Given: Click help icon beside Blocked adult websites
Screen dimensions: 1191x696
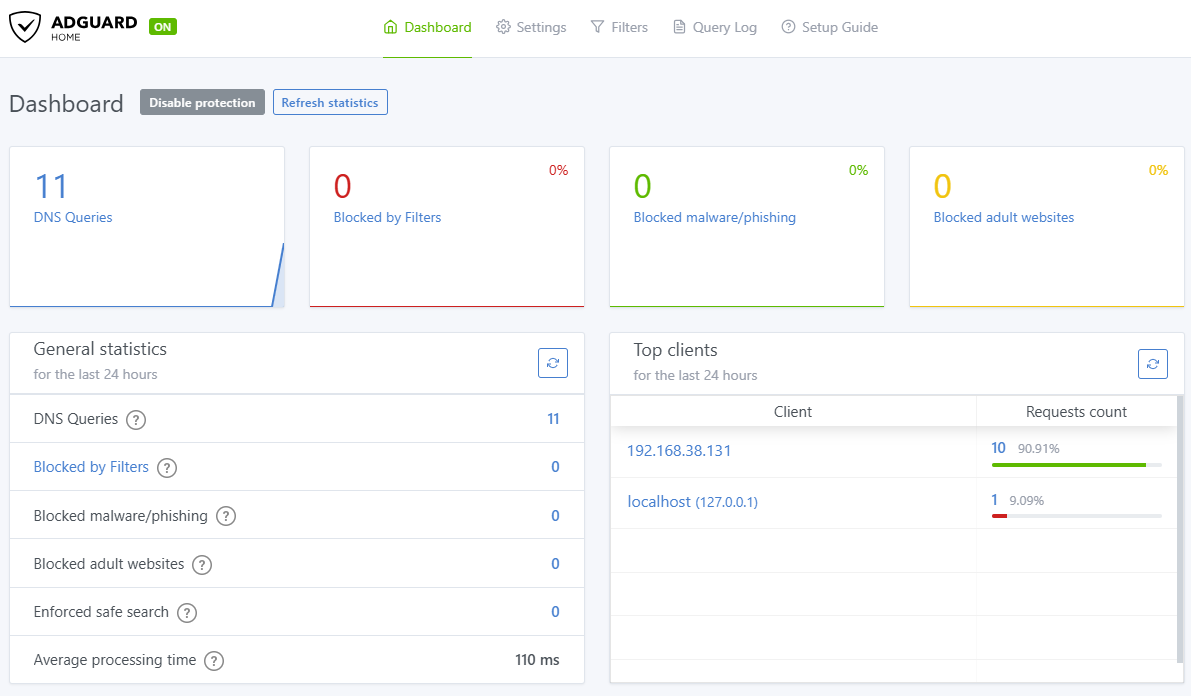Looking at the screenshot, I should (202, 565).
